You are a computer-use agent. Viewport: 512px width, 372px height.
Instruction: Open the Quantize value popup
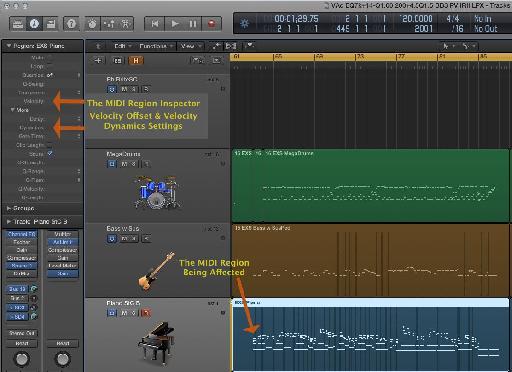(x=64, y=75)
